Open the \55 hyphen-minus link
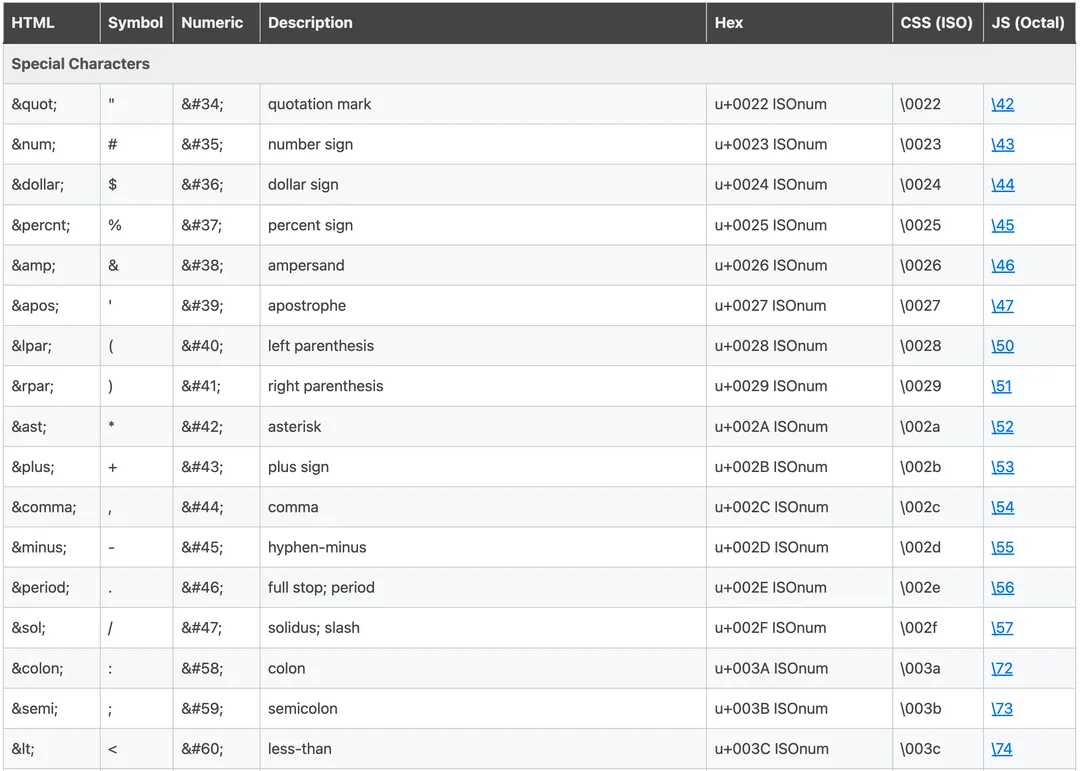Screen dimensions: 1080x771 [1002, 547]
